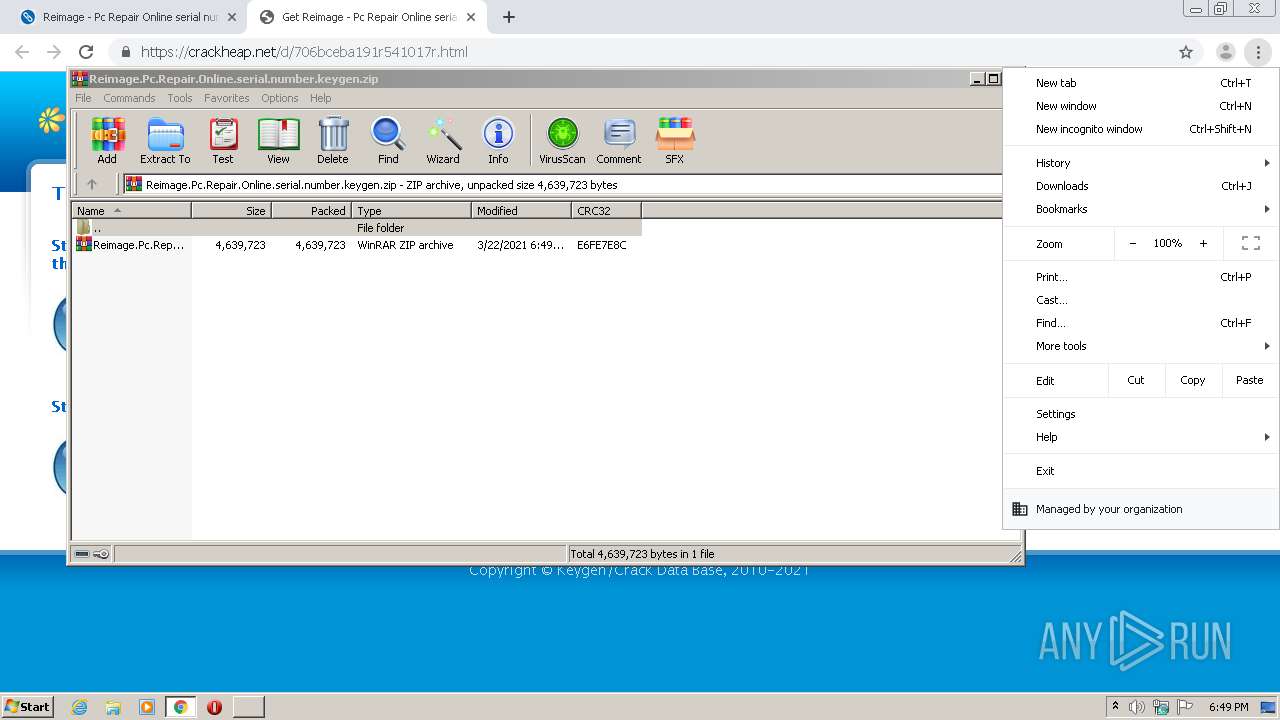
Task: Expand More tools submenu
Action: click(x=1141, y=346)
